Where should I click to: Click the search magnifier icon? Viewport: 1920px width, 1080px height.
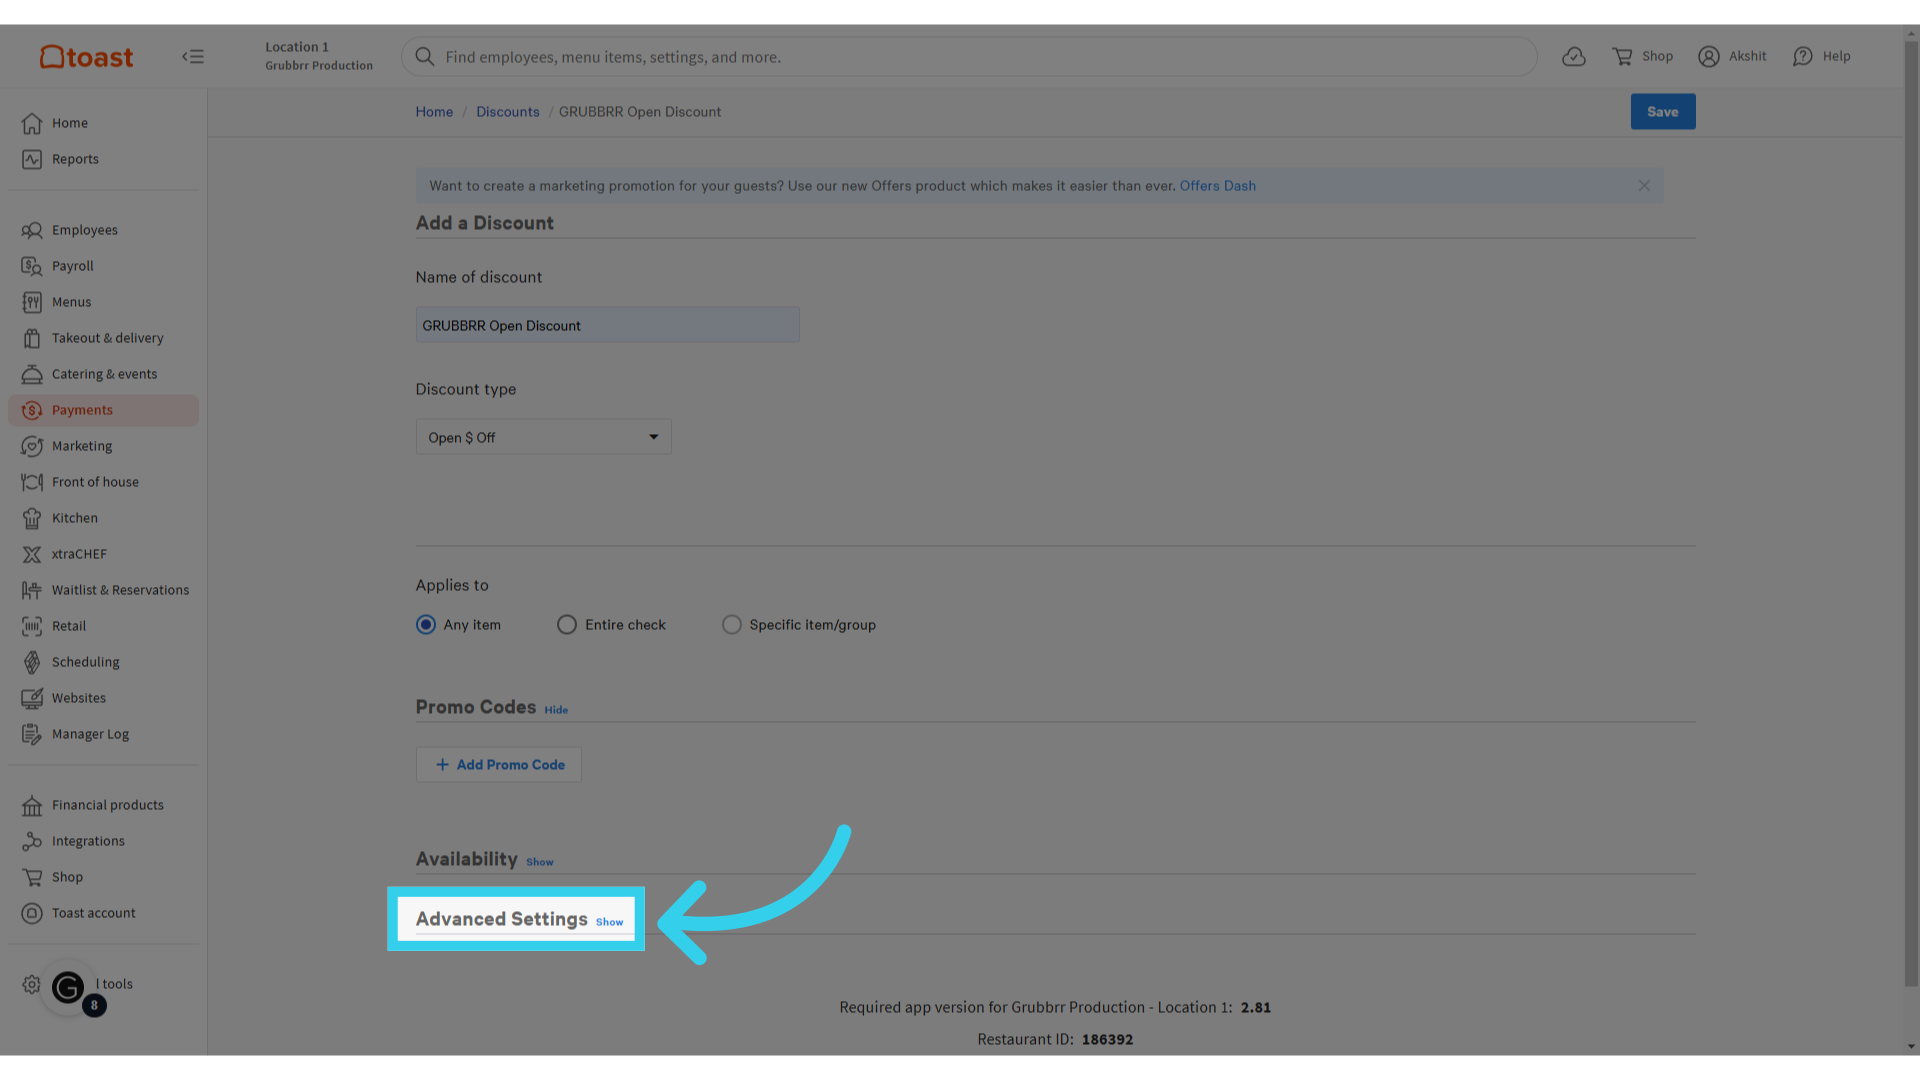pos(425,57)
